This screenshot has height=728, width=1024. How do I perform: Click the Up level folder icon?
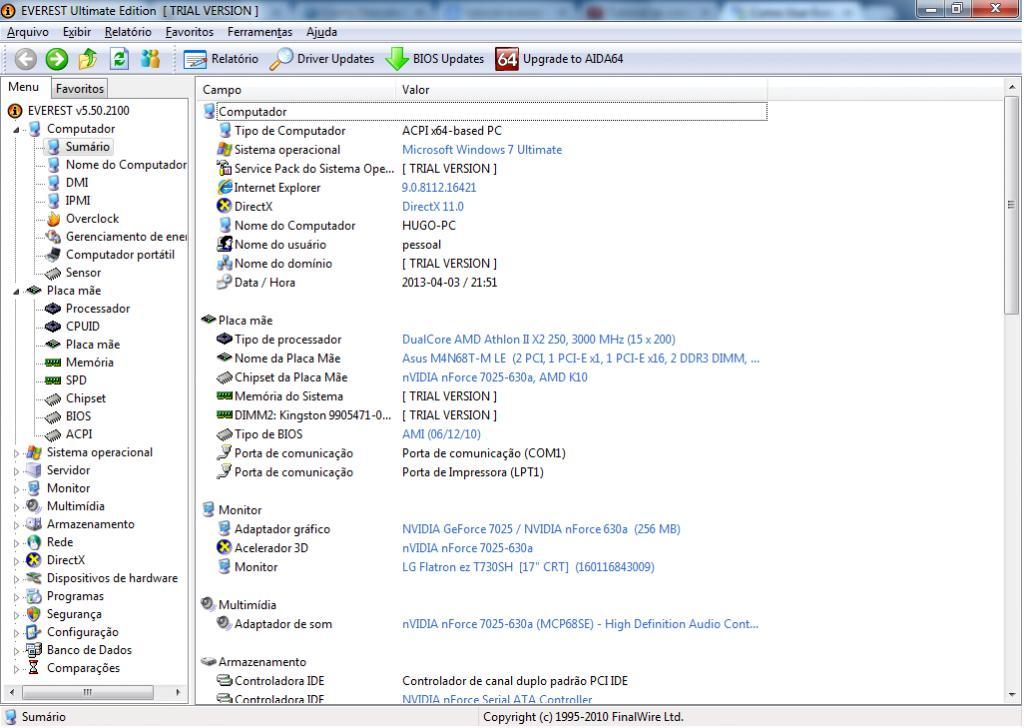pos(88,59)
